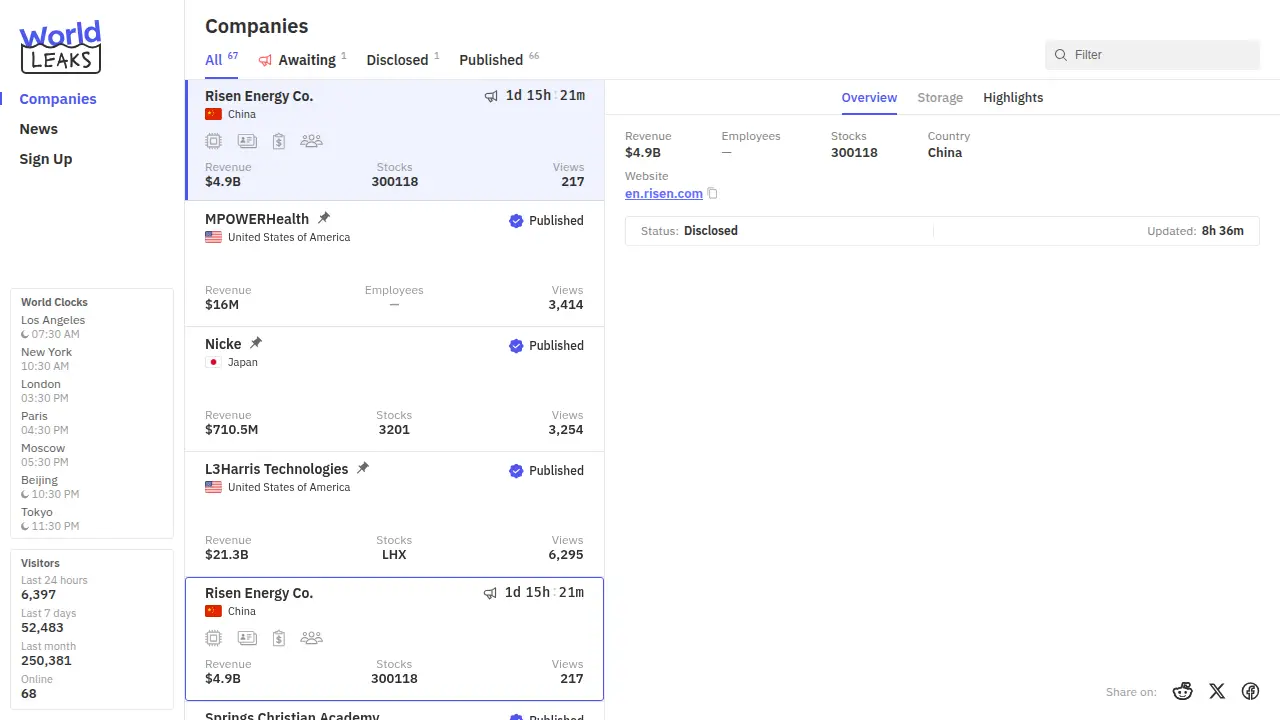Open the en.risen.com website link
This screenshot has height=720, width=1280.
(x=664, y=194)
